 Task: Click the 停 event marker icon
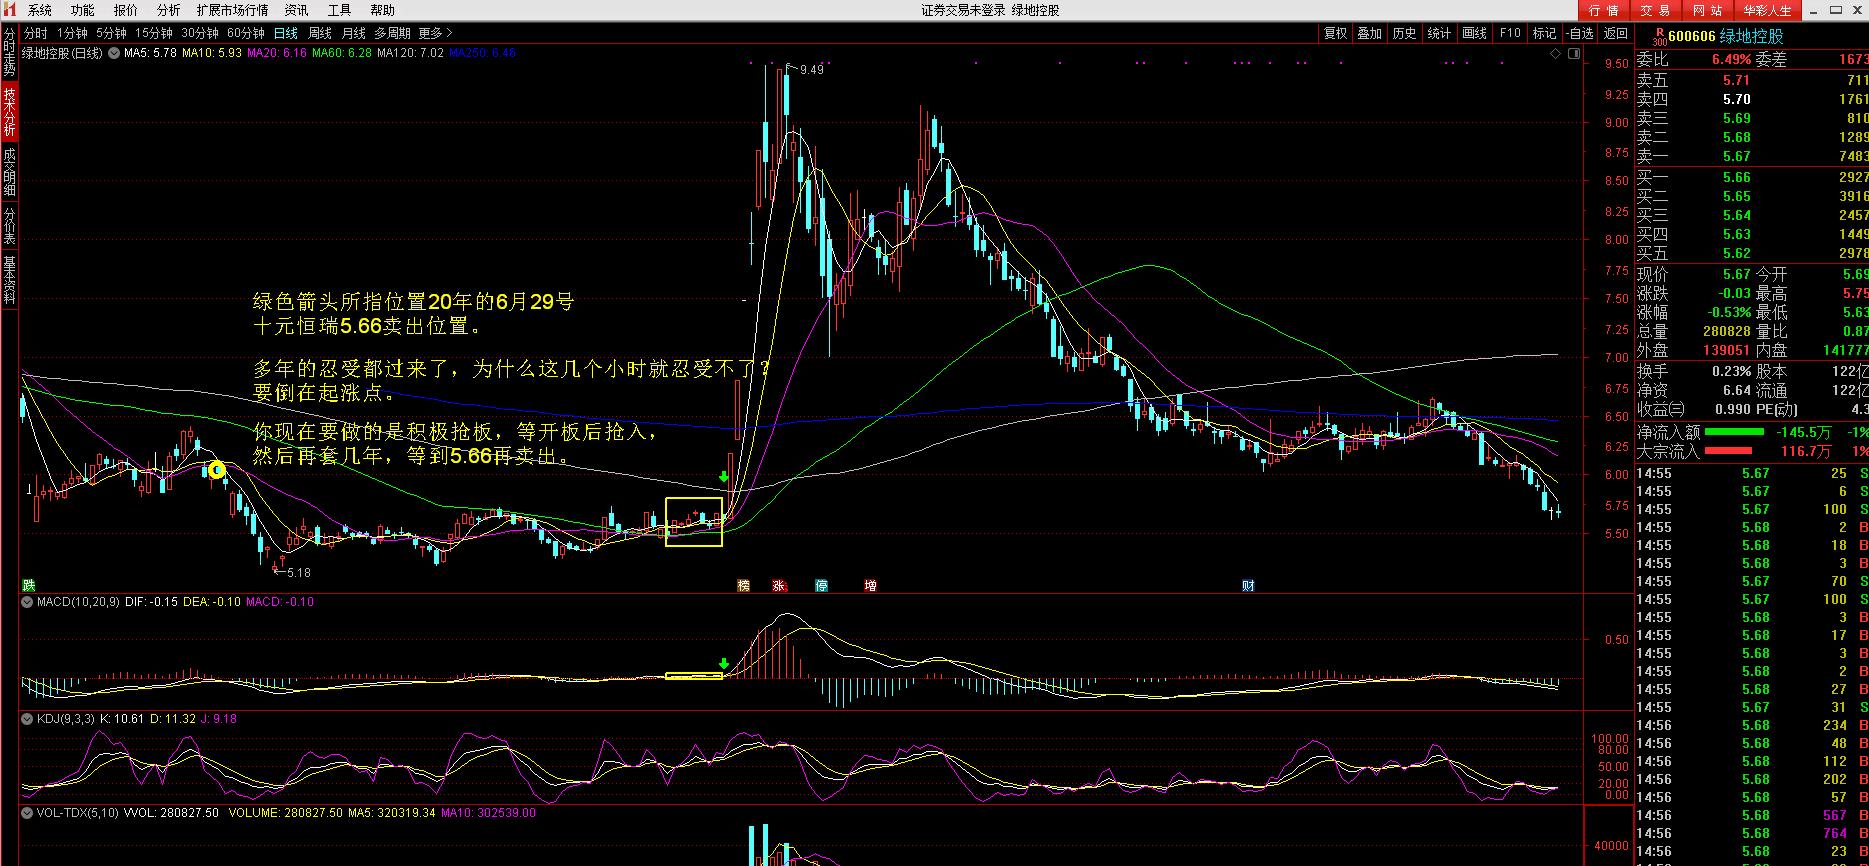[x=821, y=586]
